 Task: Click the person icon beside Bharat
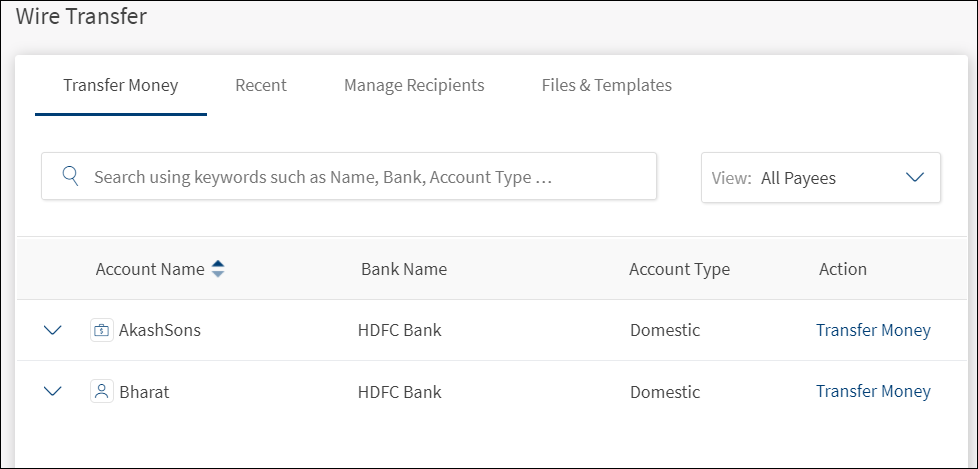click(101, 391)
